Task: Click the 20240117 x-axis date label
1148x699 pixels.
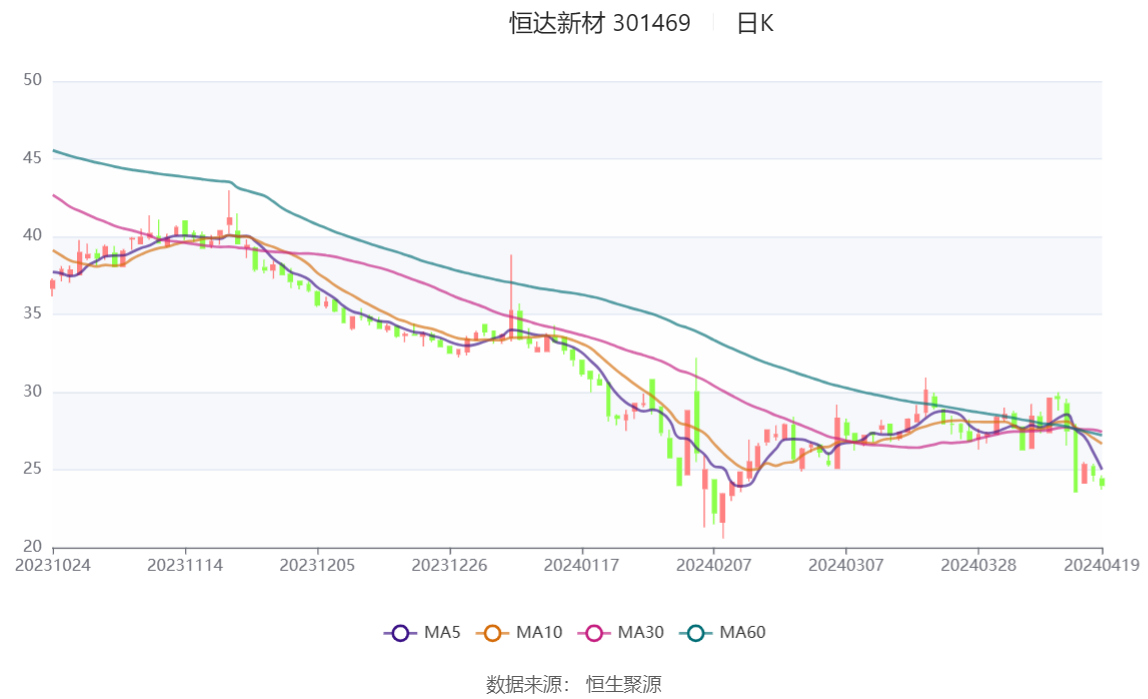Action: pos(581,566)
